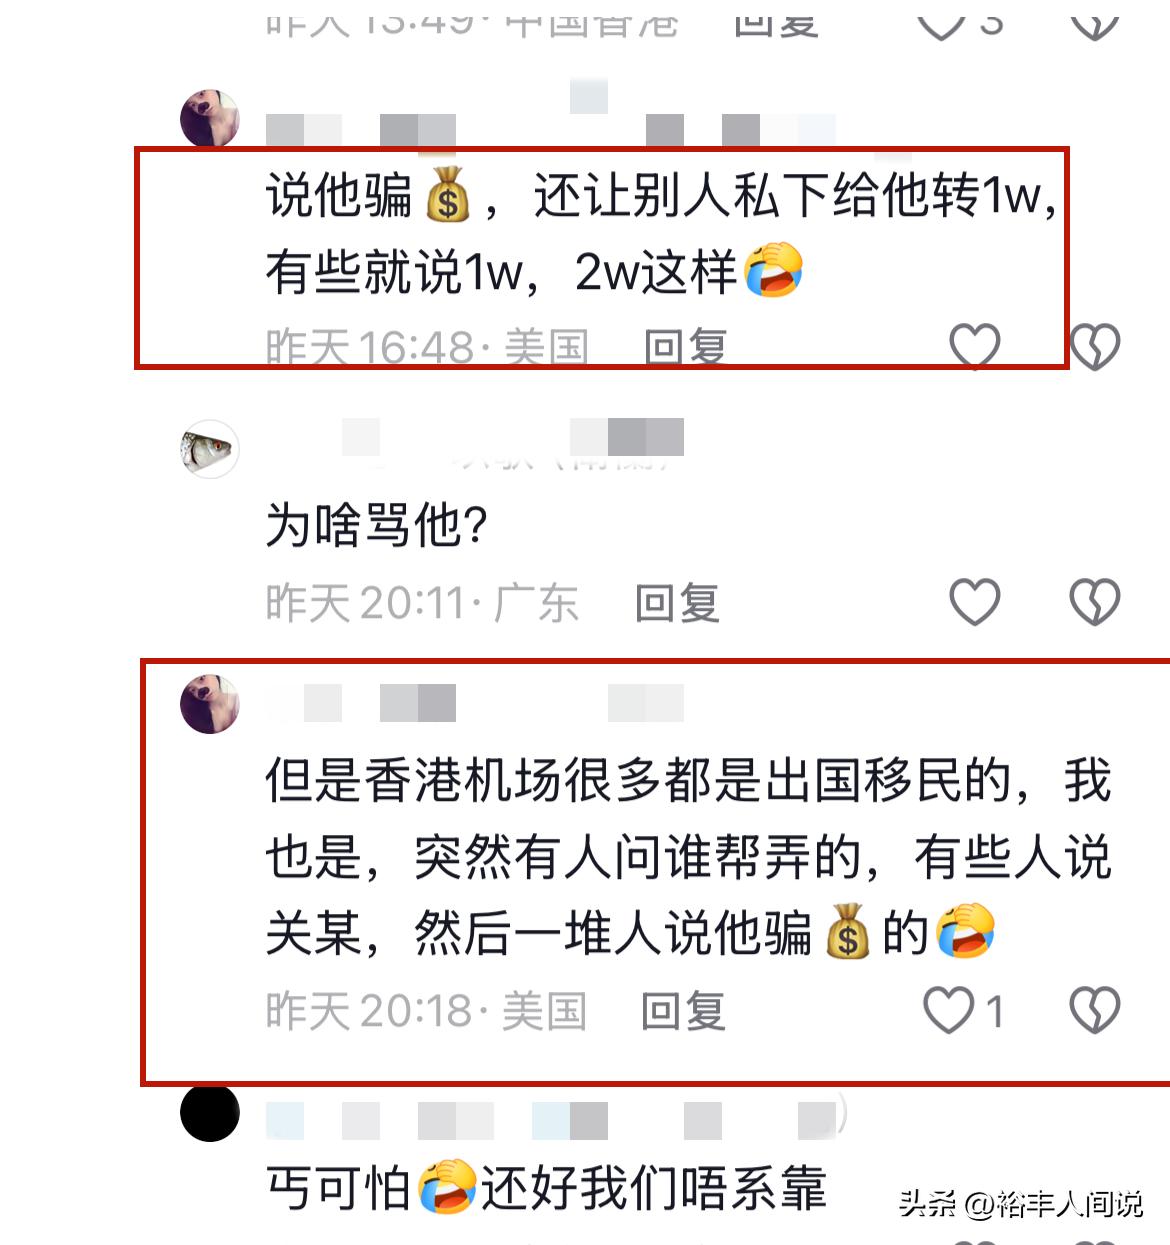Open the black circular avatar profile
The width and height of the screenshot is (1170, 1245).
coord(210,1112)
